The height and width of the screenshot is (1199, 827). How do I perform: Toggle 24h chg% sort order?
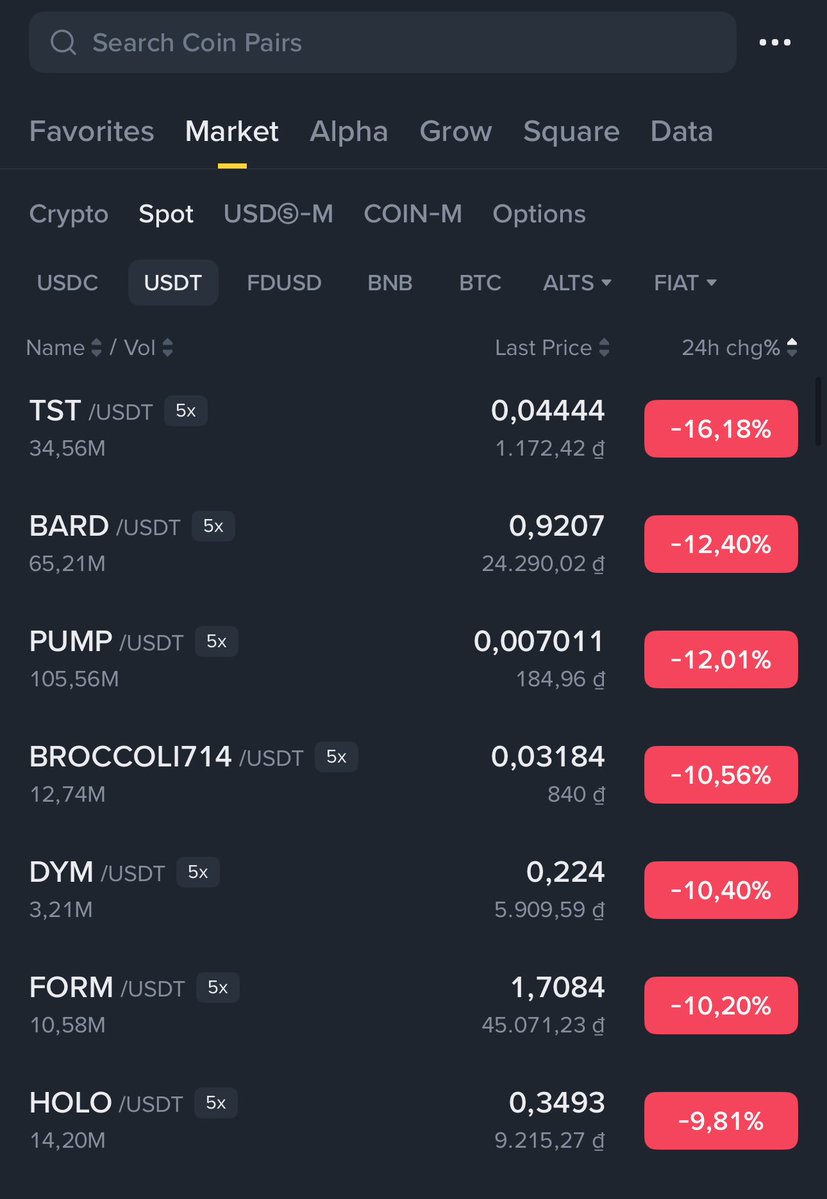[x=792, y=348]
